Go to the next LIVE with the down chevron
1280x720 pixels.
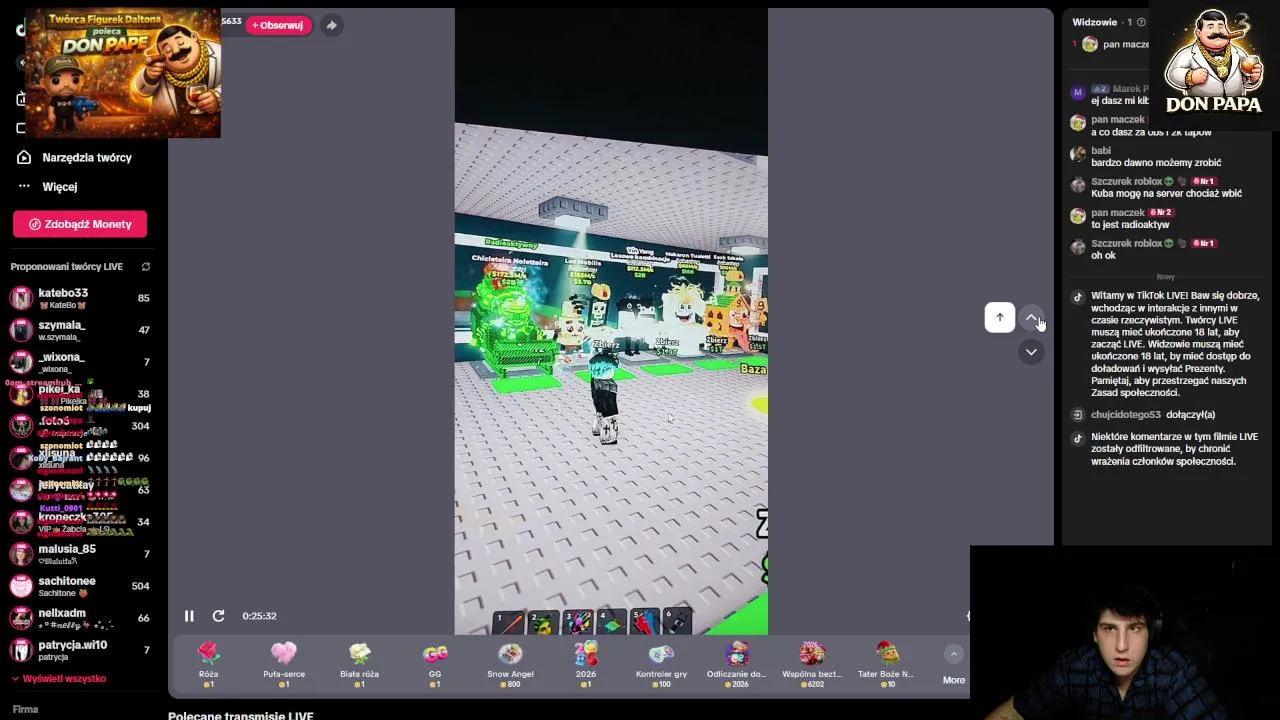point(1031,352)
